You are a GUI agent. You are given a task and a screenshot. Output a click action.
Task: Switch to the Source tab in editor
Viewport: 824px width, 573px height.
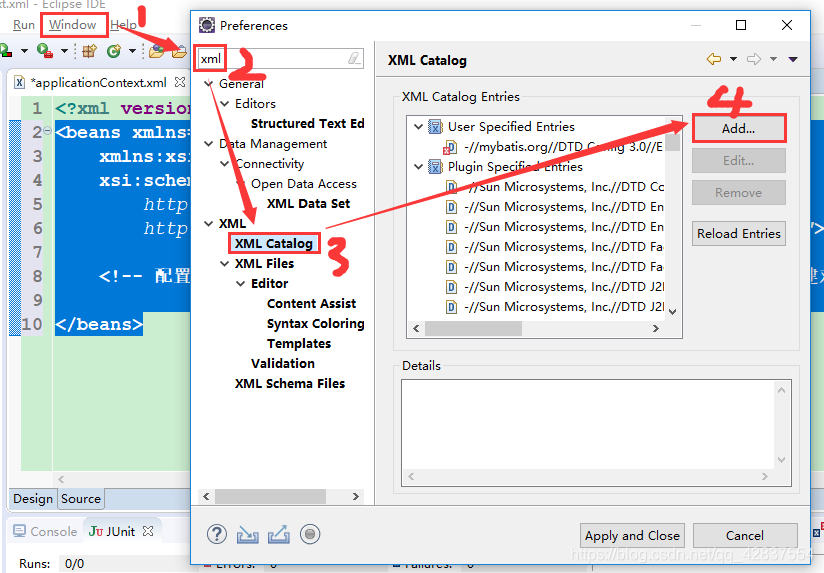tap(80, 499)
